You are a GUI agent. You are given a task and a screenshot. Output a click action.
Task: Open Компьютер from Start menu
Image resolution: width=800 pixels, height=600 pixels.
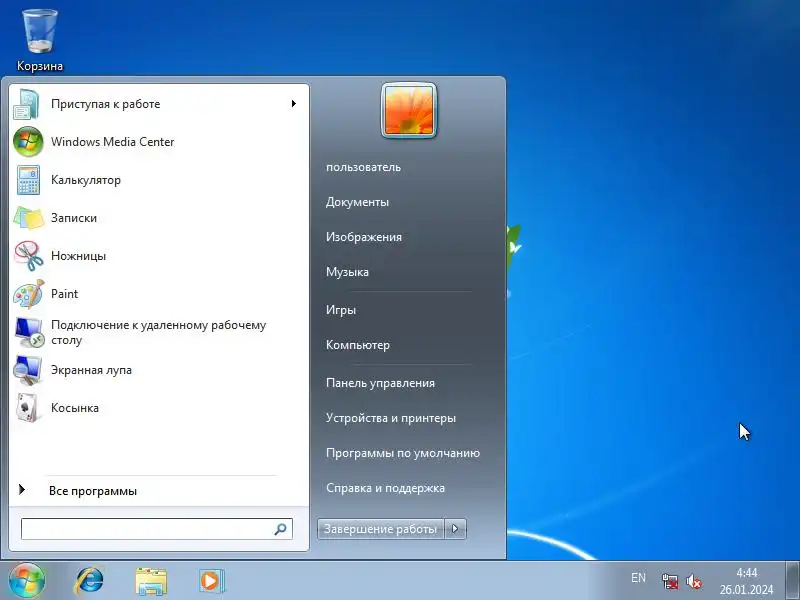pyautogui.click(x=358, y=345)
